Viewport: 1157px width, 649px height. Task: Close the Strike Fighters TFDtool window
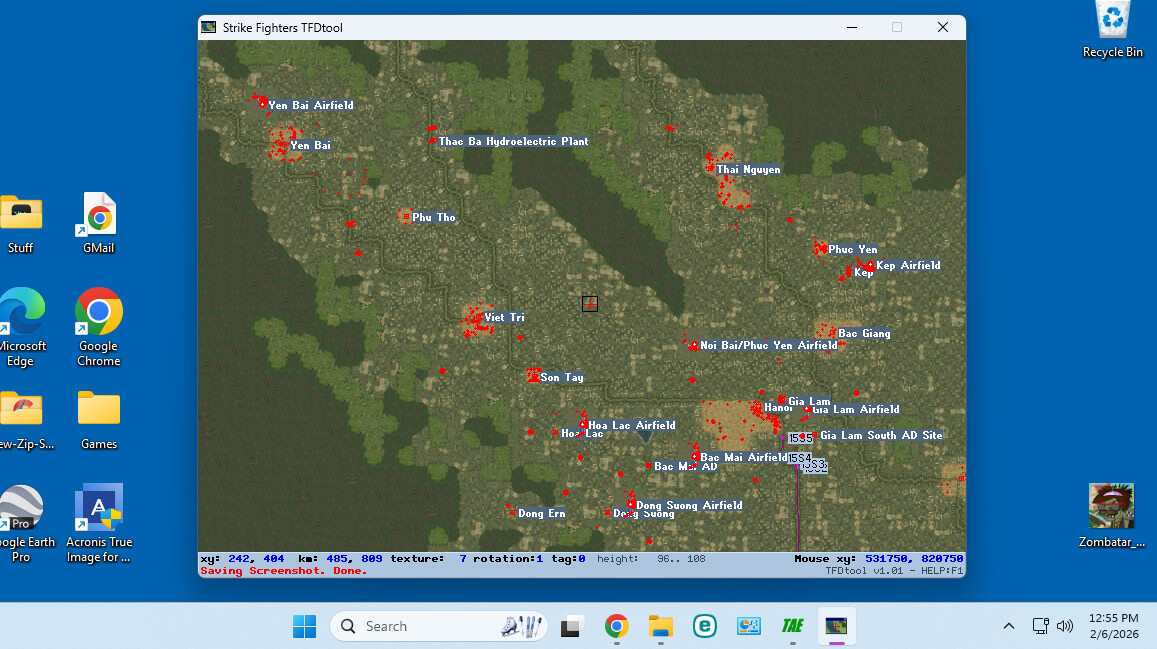point(942,27)
